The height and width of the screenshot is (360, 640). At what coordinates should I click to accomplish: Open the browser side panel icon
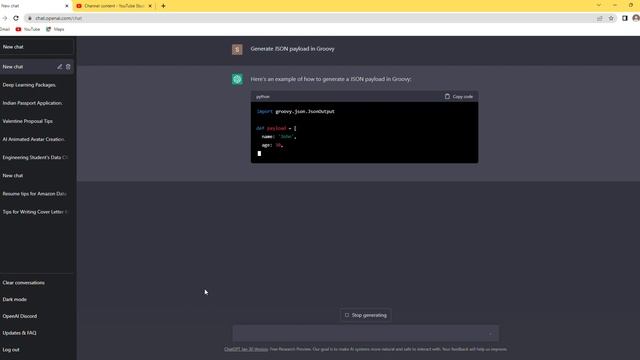click(624, 18)
